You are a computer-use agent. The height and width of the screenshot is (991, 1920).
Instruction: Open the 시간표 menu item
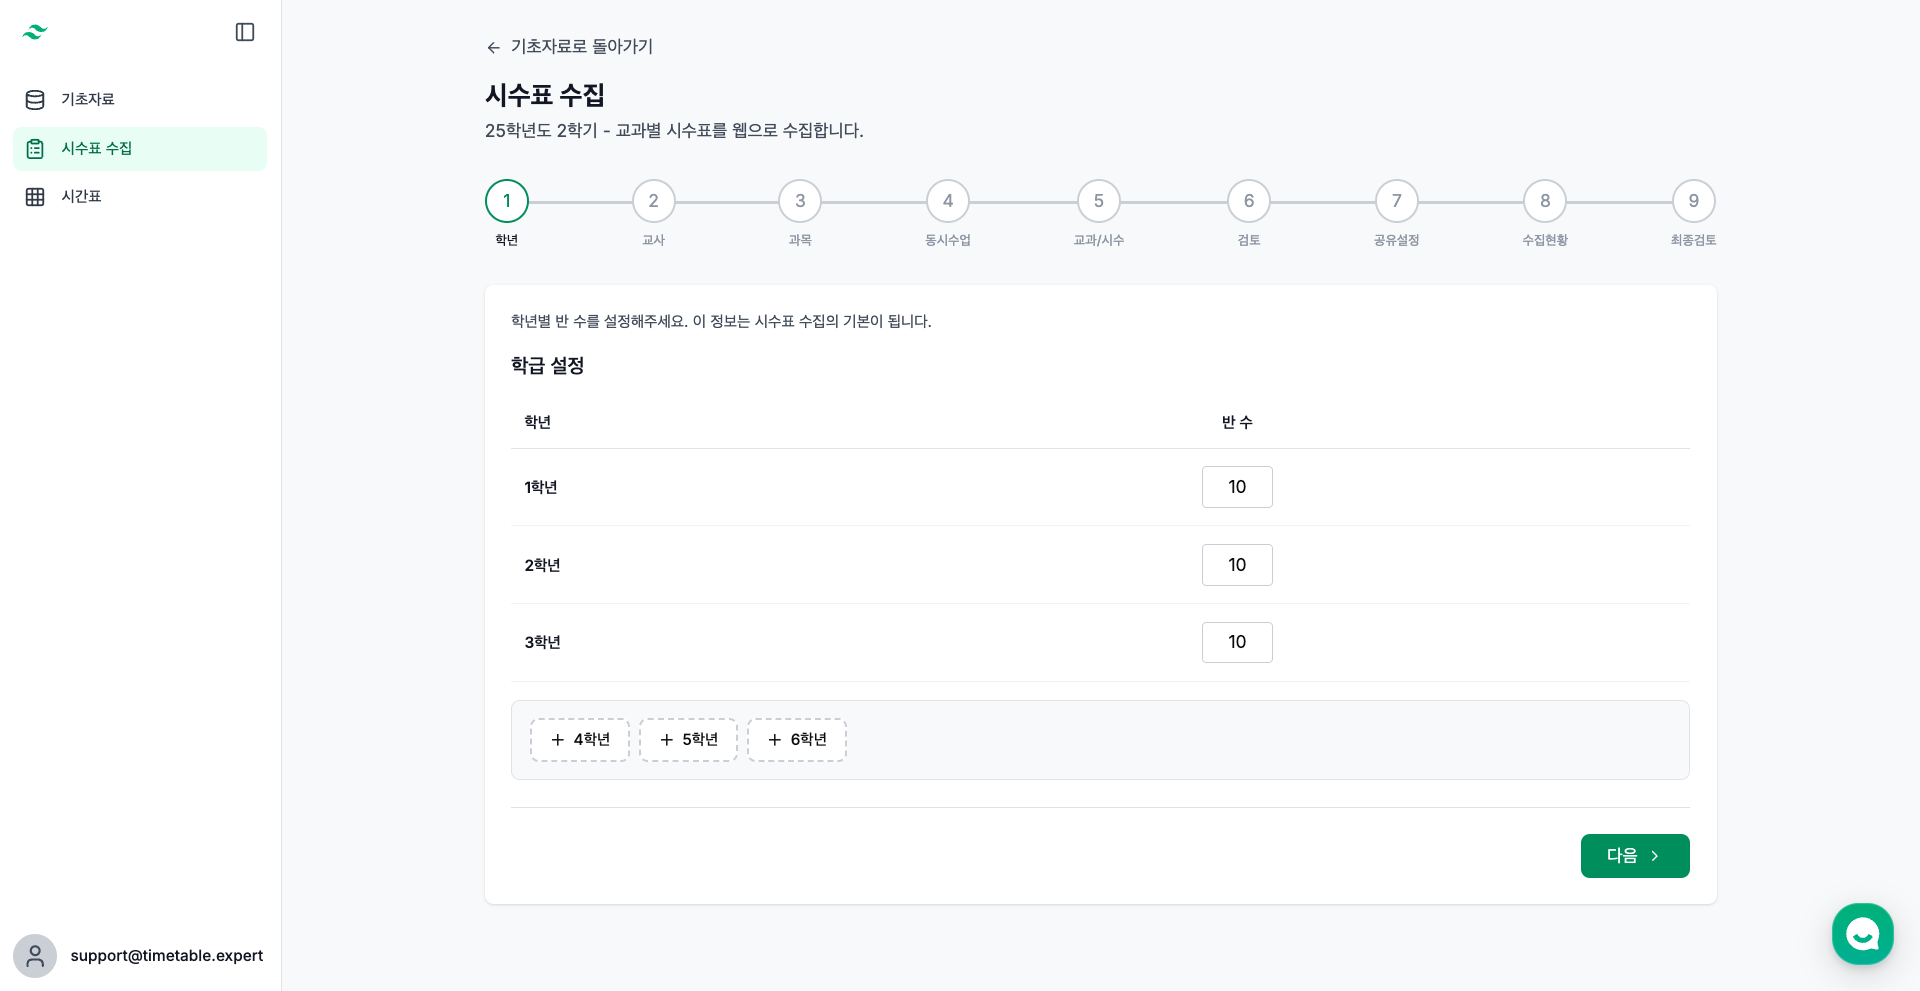click(81, 197)
